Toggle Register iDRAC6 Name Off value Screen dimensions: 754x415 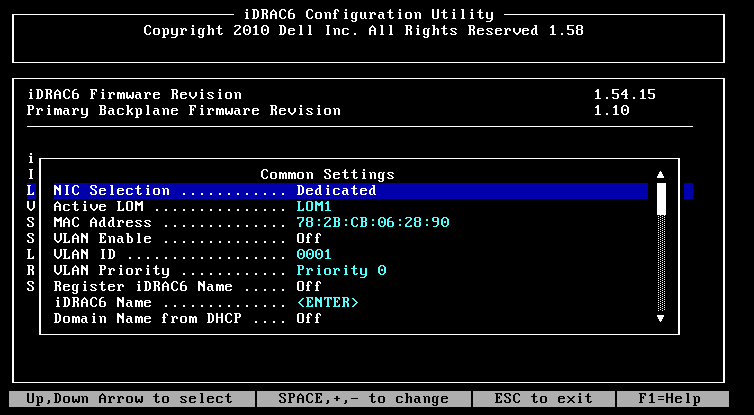pos(308,286)
